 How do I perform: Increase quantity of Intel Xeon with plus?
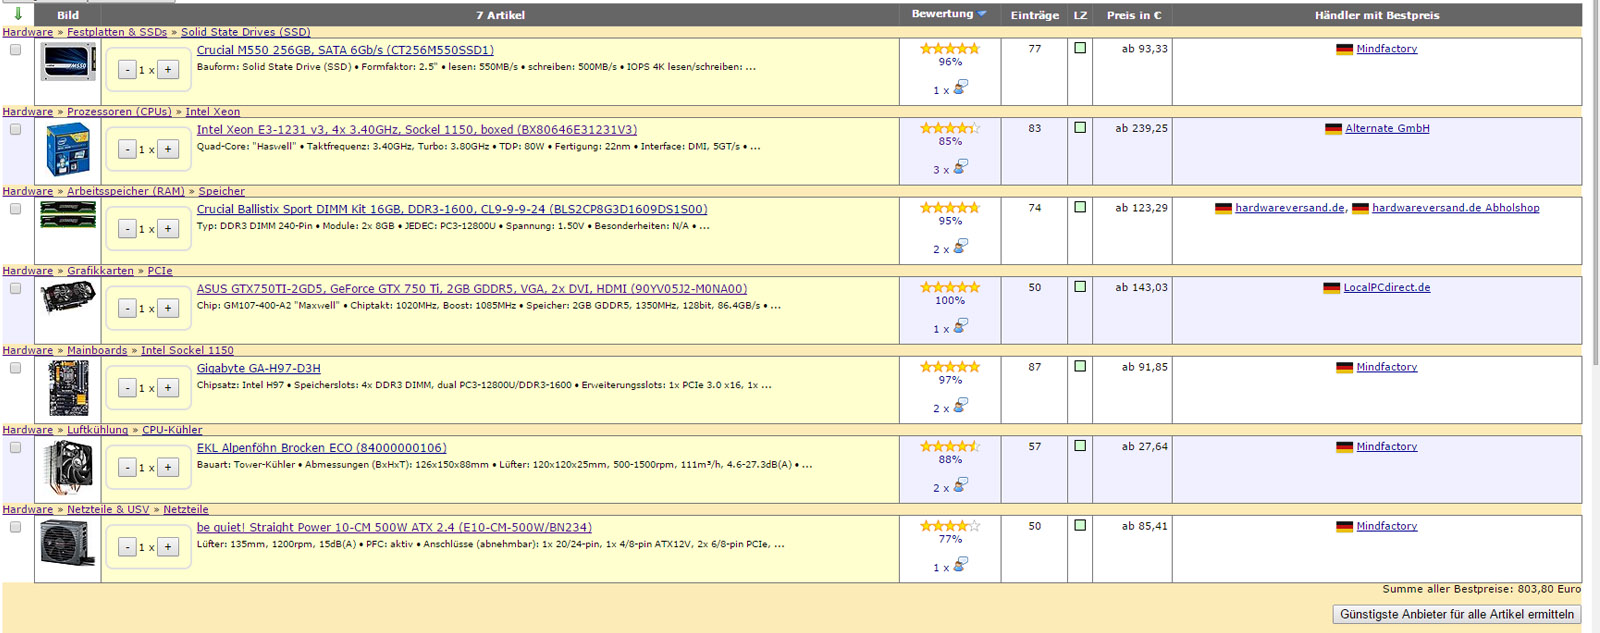[x=168, y=149]
